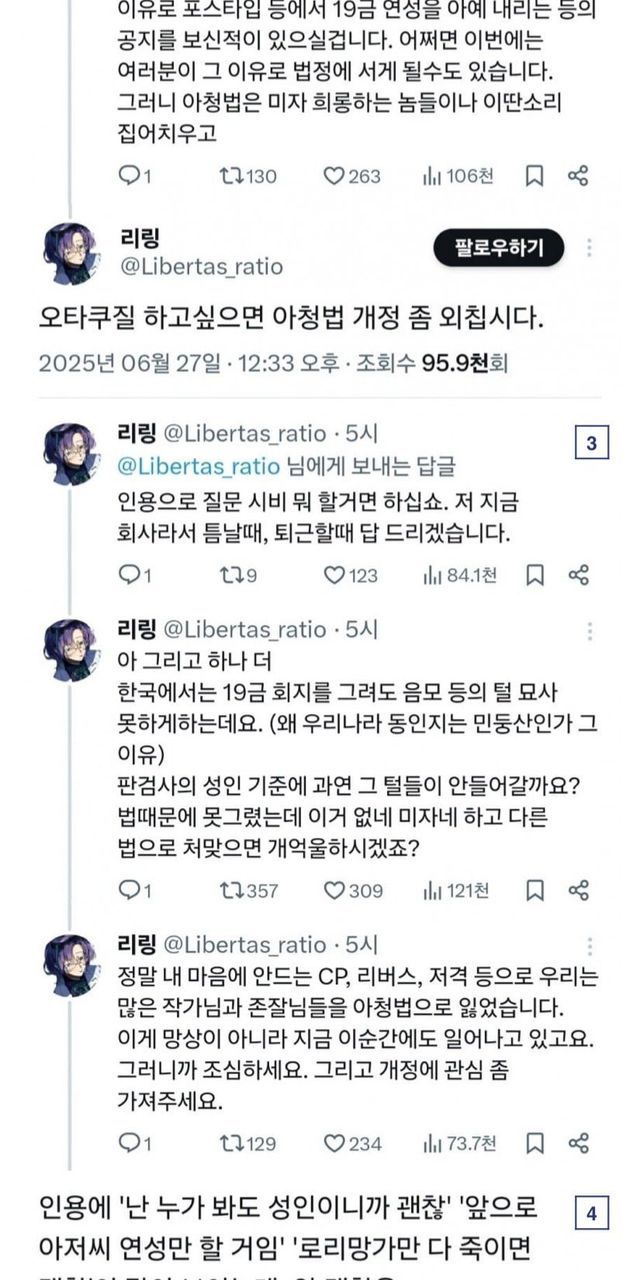640x1280 pixels.
Task: Share the top tweet showing 106천 views
Action: pos(578,176)
